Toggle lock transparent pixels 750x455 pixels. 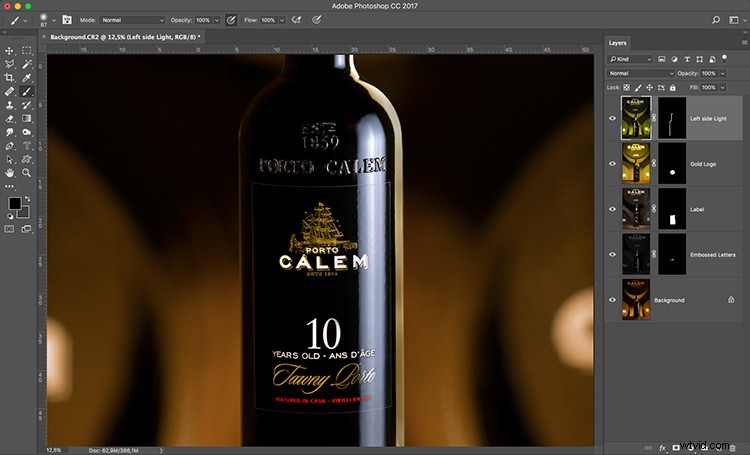(626, 88)
